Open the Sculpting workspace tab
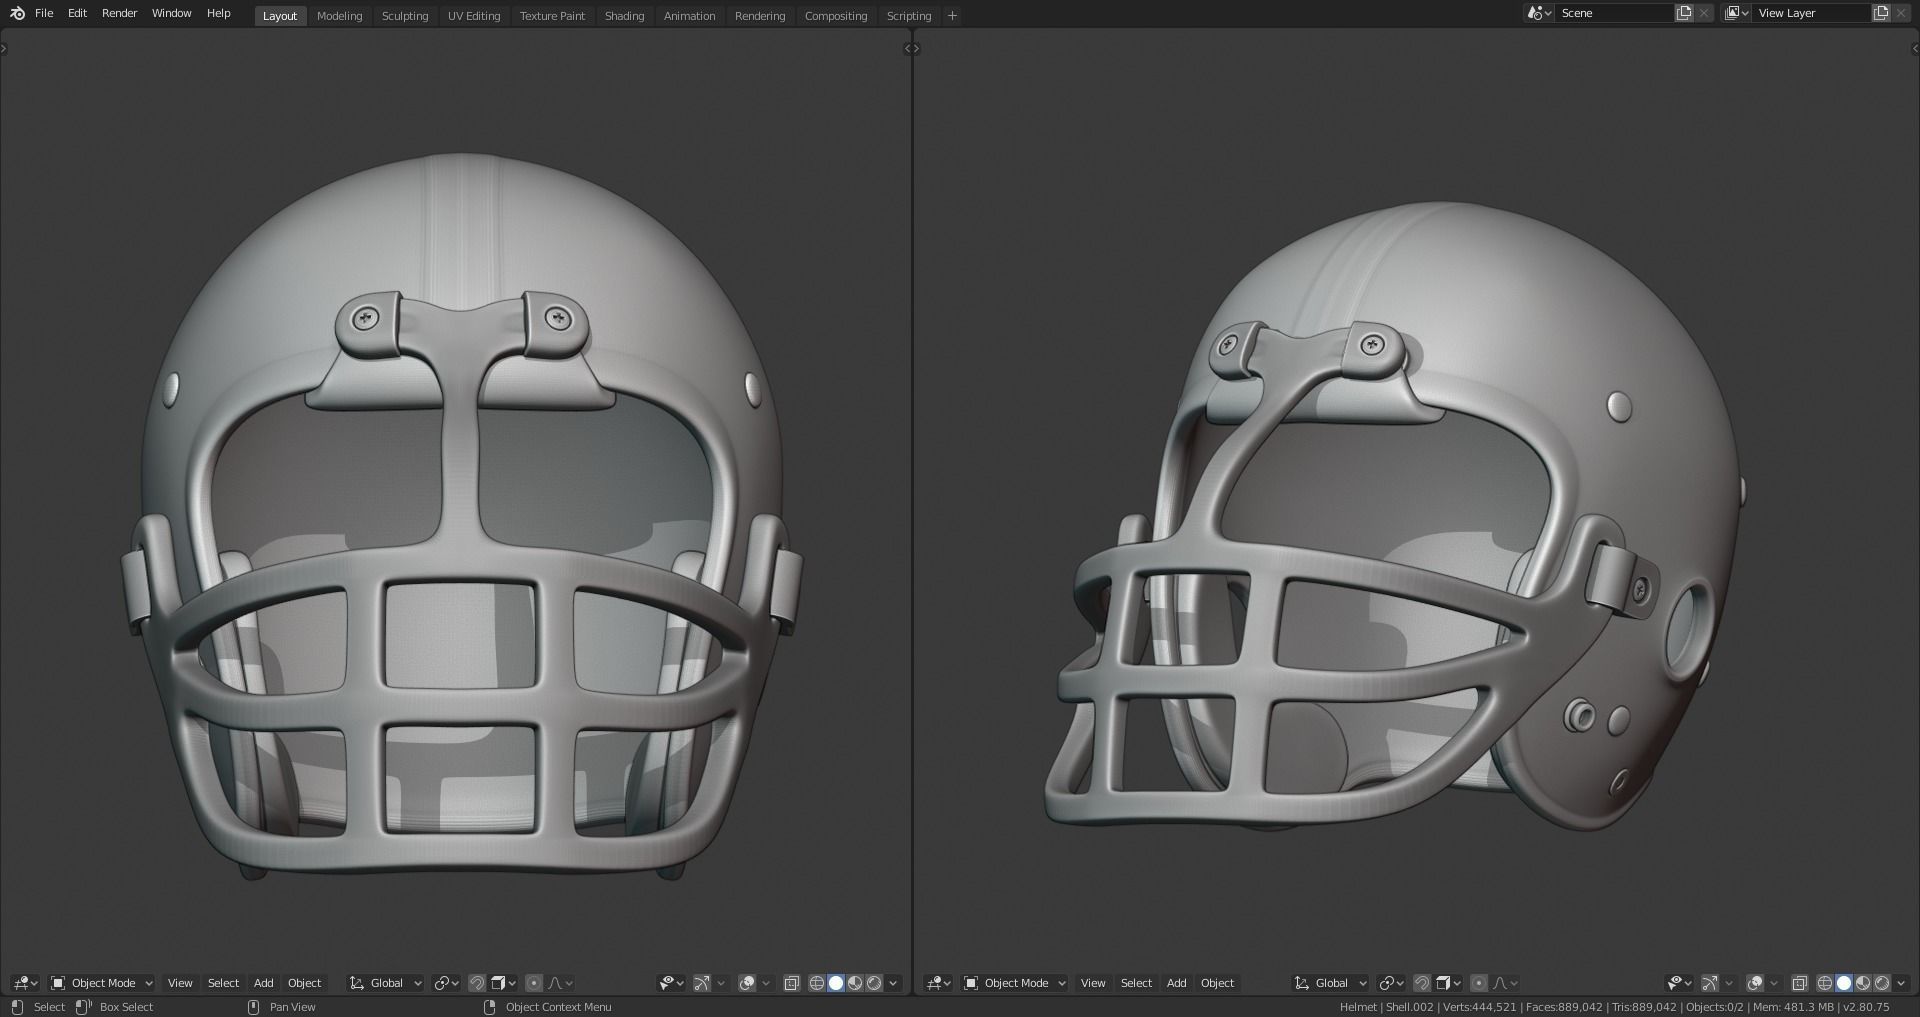Screen dimensions: 1920x1017 (x=405, y=16)
